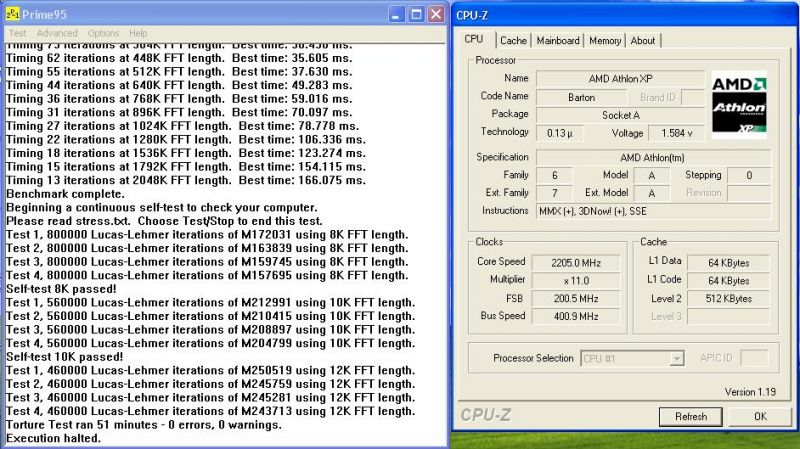
Task: Open the Help menu in Prime95
Action: 138,33
